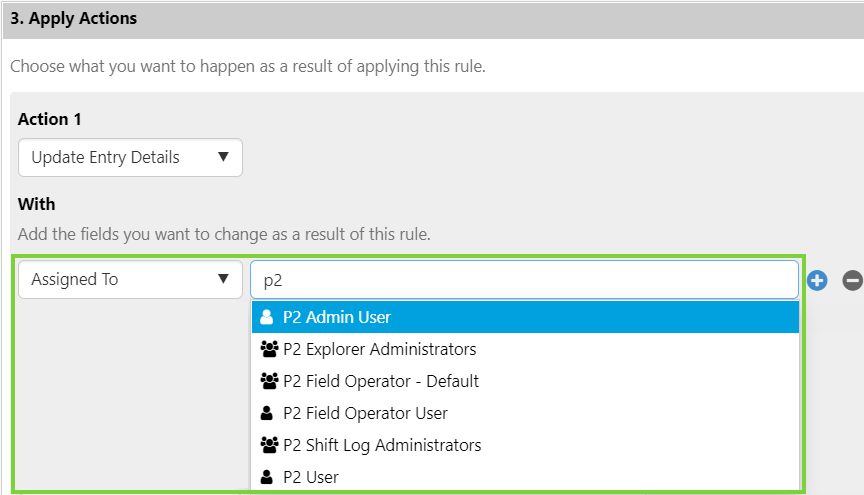Click the group icon beside P2 Field Operator - Default
This screenshot has height=495, width=864.
(x=268, y=381)
